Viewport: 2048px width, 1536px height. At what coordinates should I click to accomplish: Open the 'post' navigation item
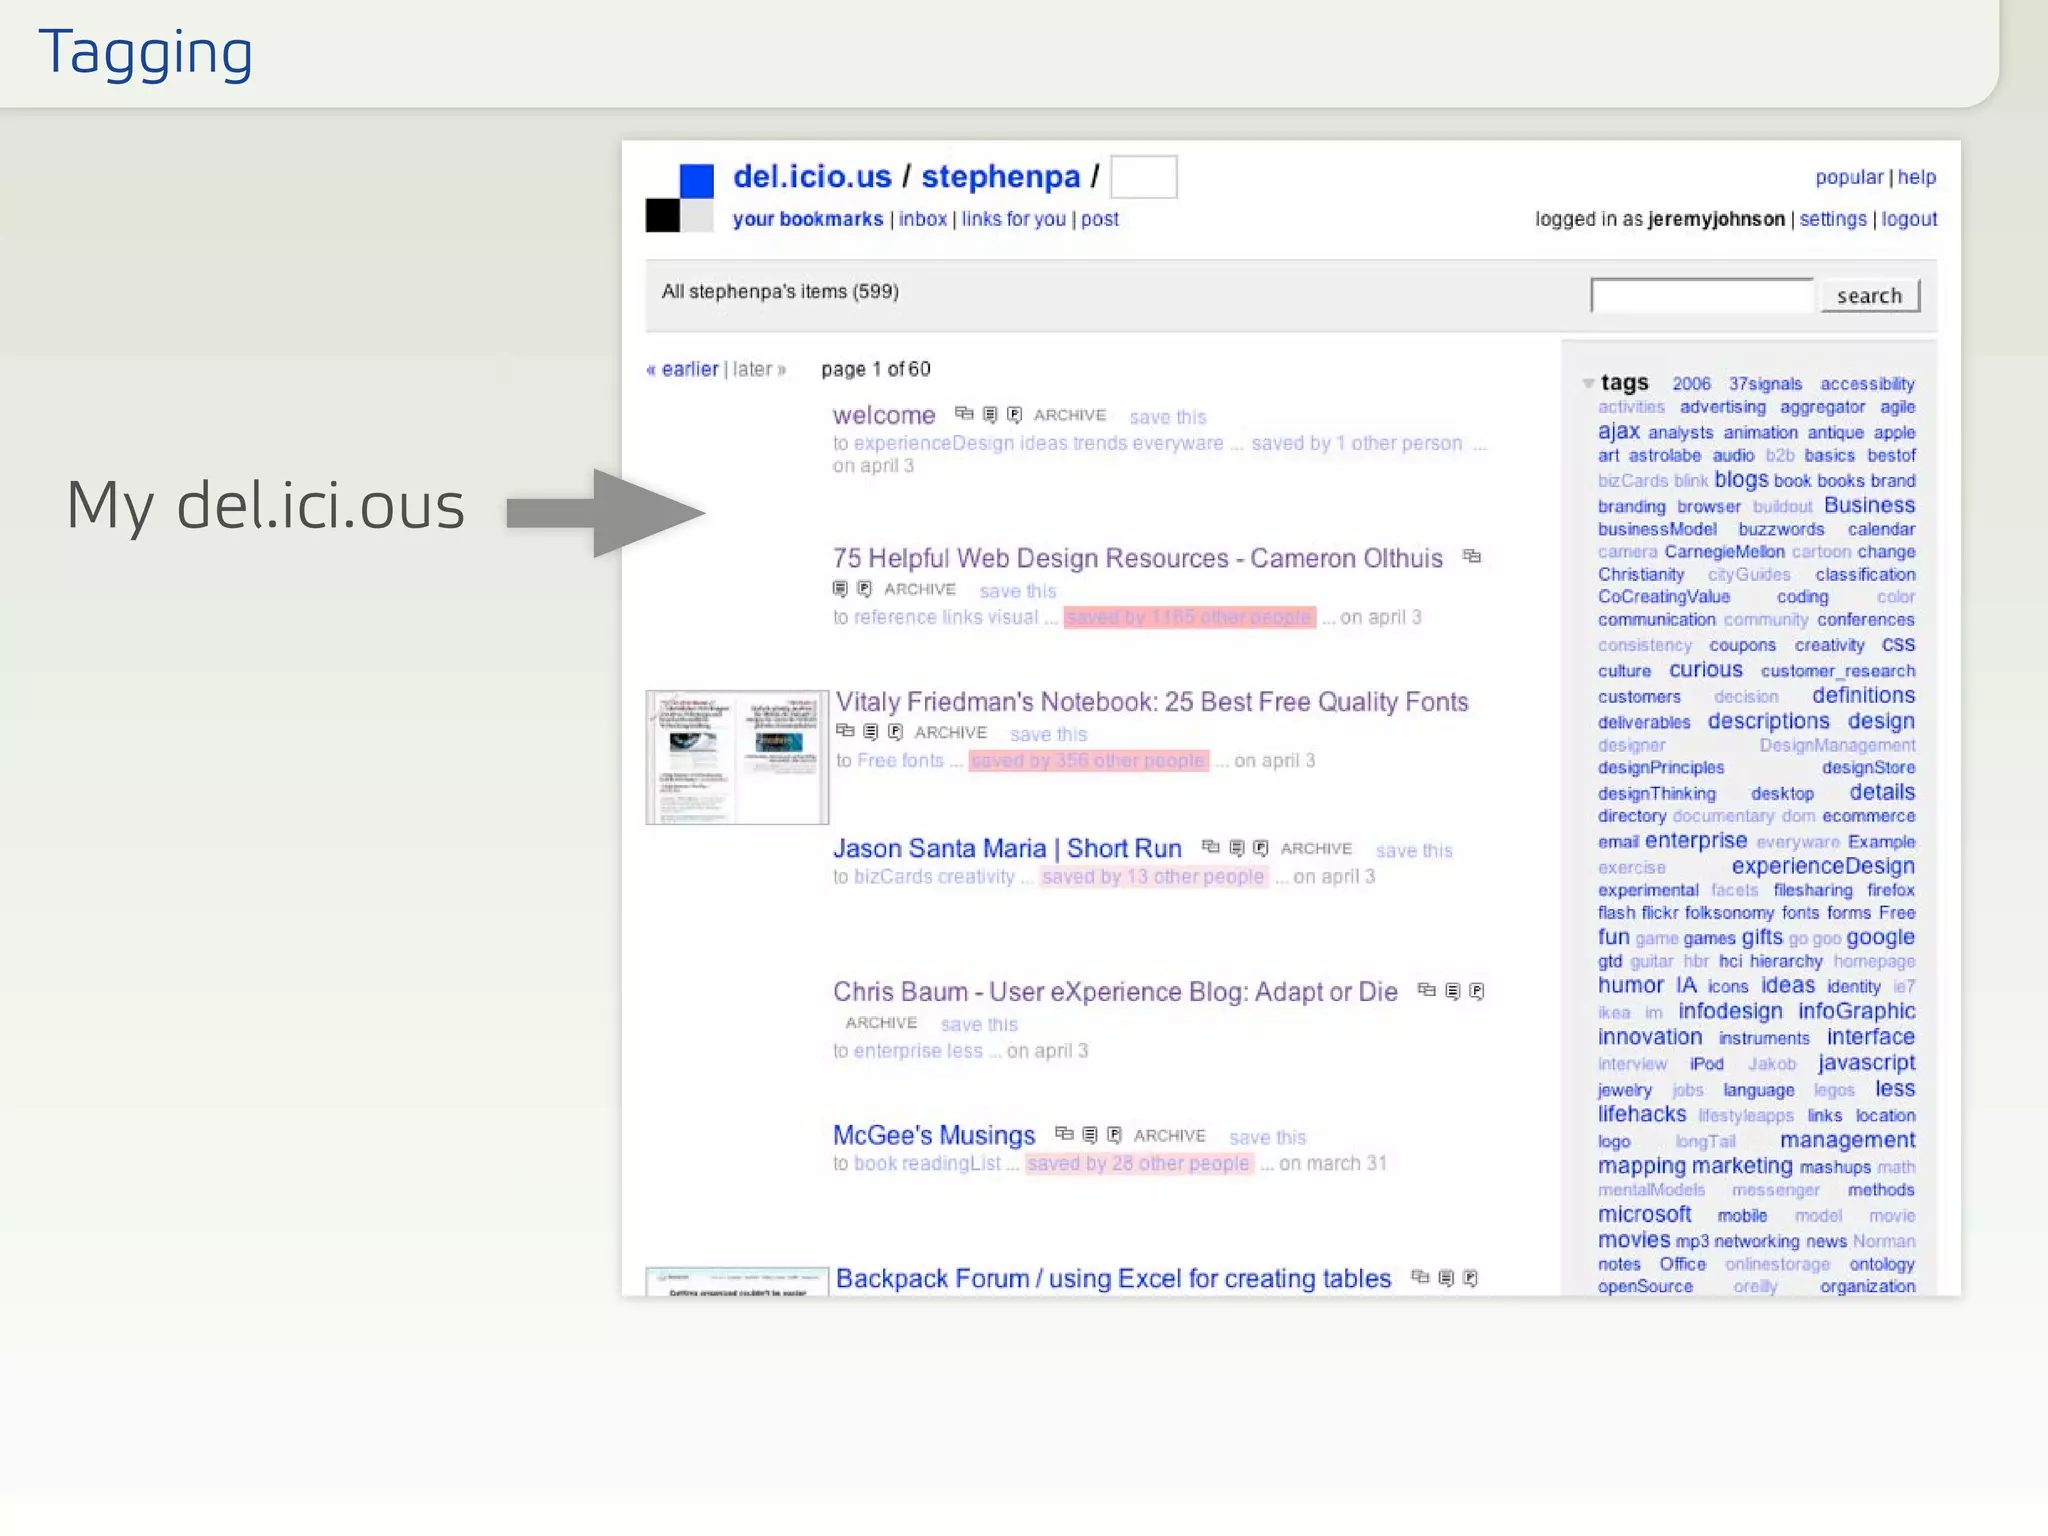1100,219
